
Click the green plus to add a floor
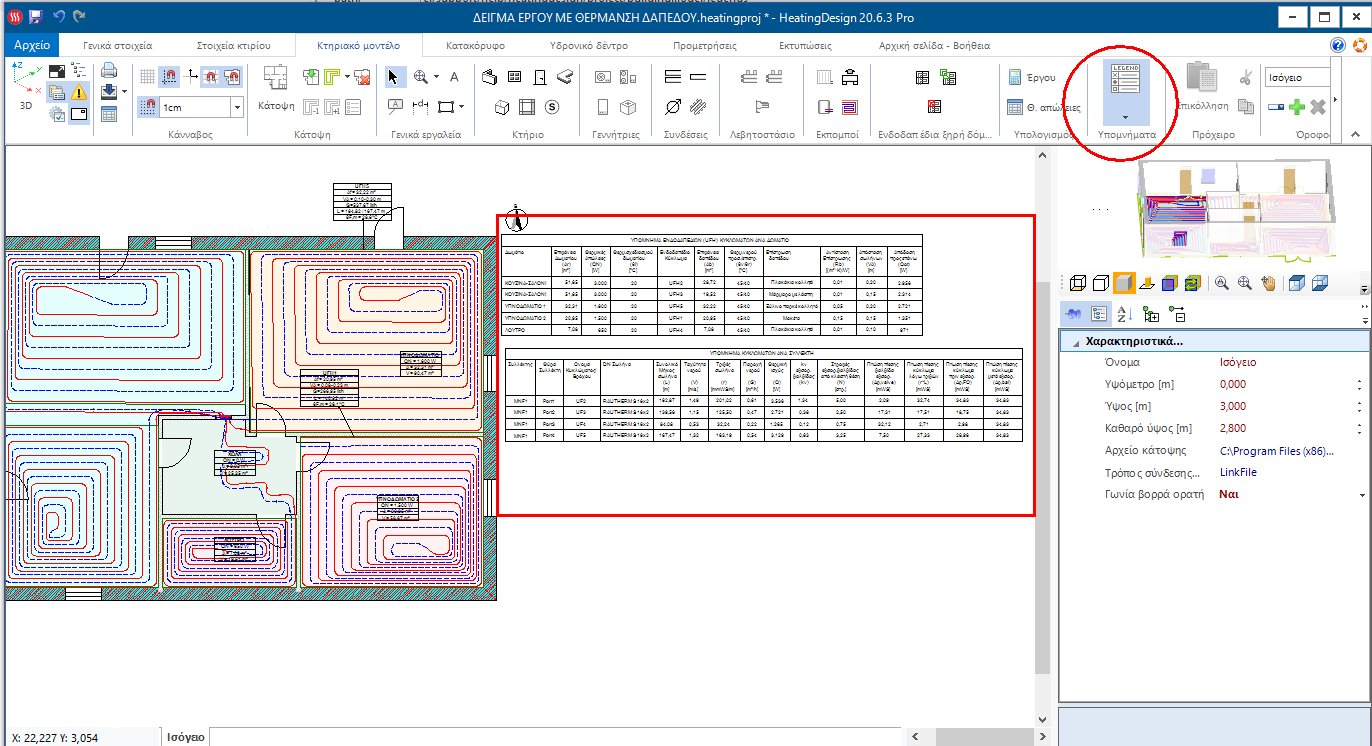pyautogui.click(x=1298, y=106)
